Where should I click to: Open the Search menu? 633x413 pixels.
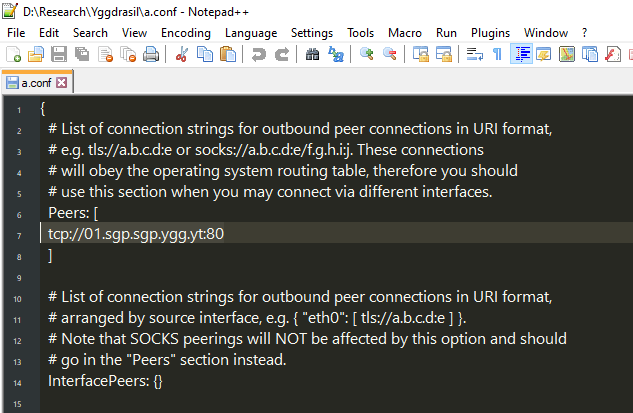90,33
